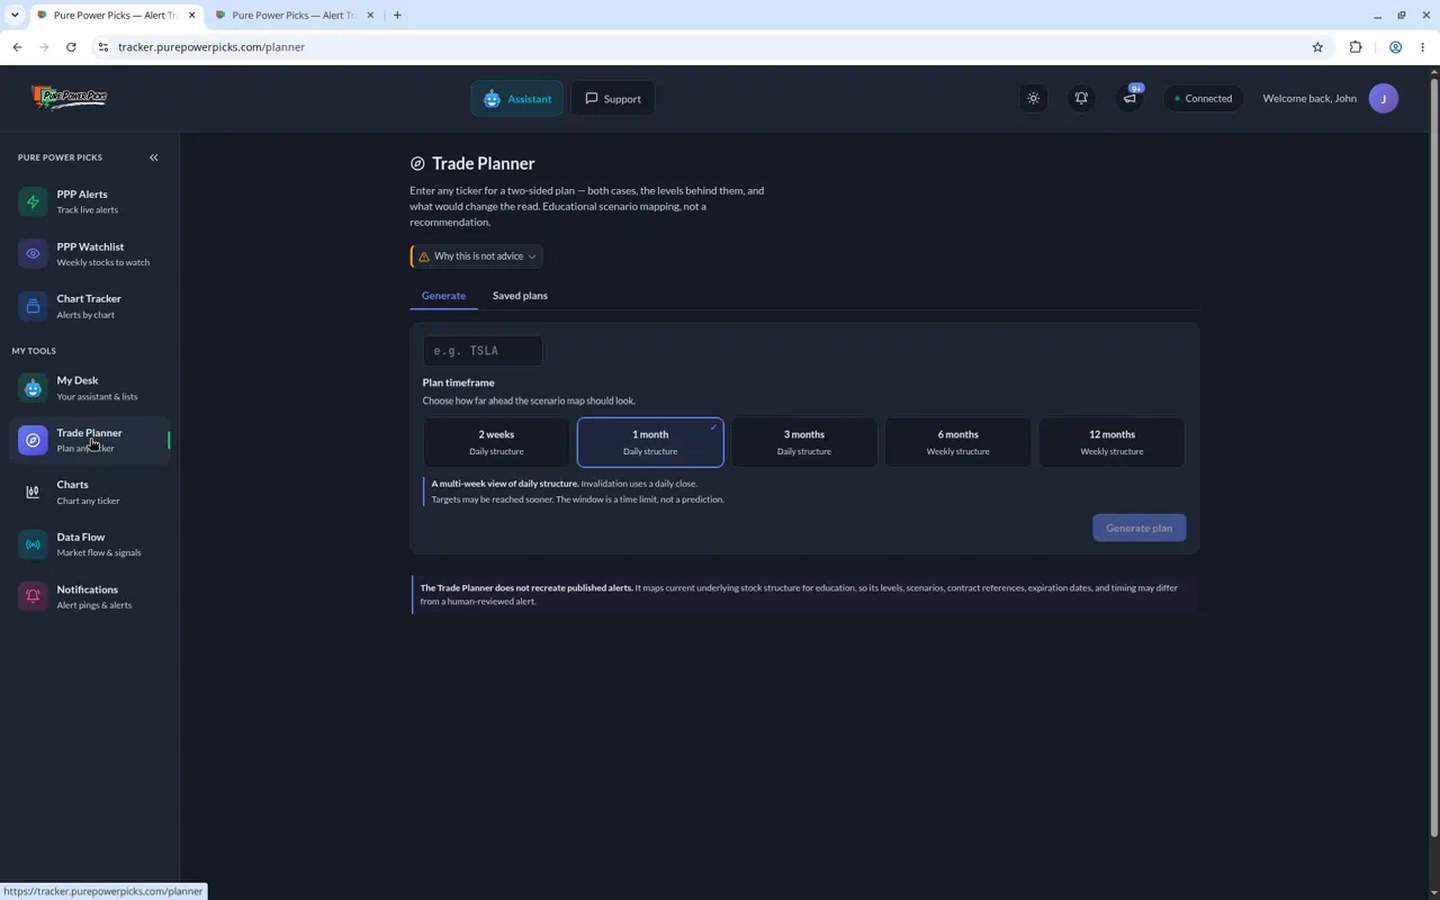Open the Notifications bell icon in sidebar

[33, 597]
